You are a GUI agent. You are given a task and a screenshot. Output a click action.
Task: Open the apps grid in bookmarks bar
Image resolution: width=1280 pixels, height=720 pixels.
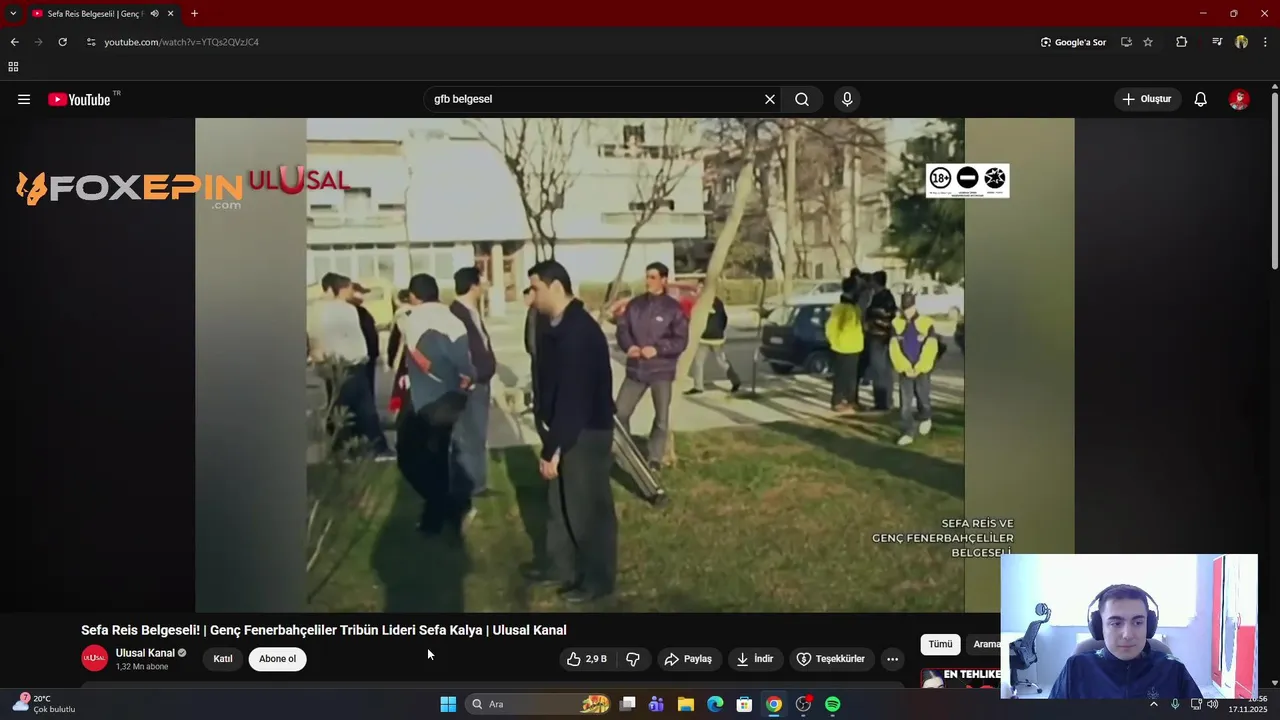point(13,67)
